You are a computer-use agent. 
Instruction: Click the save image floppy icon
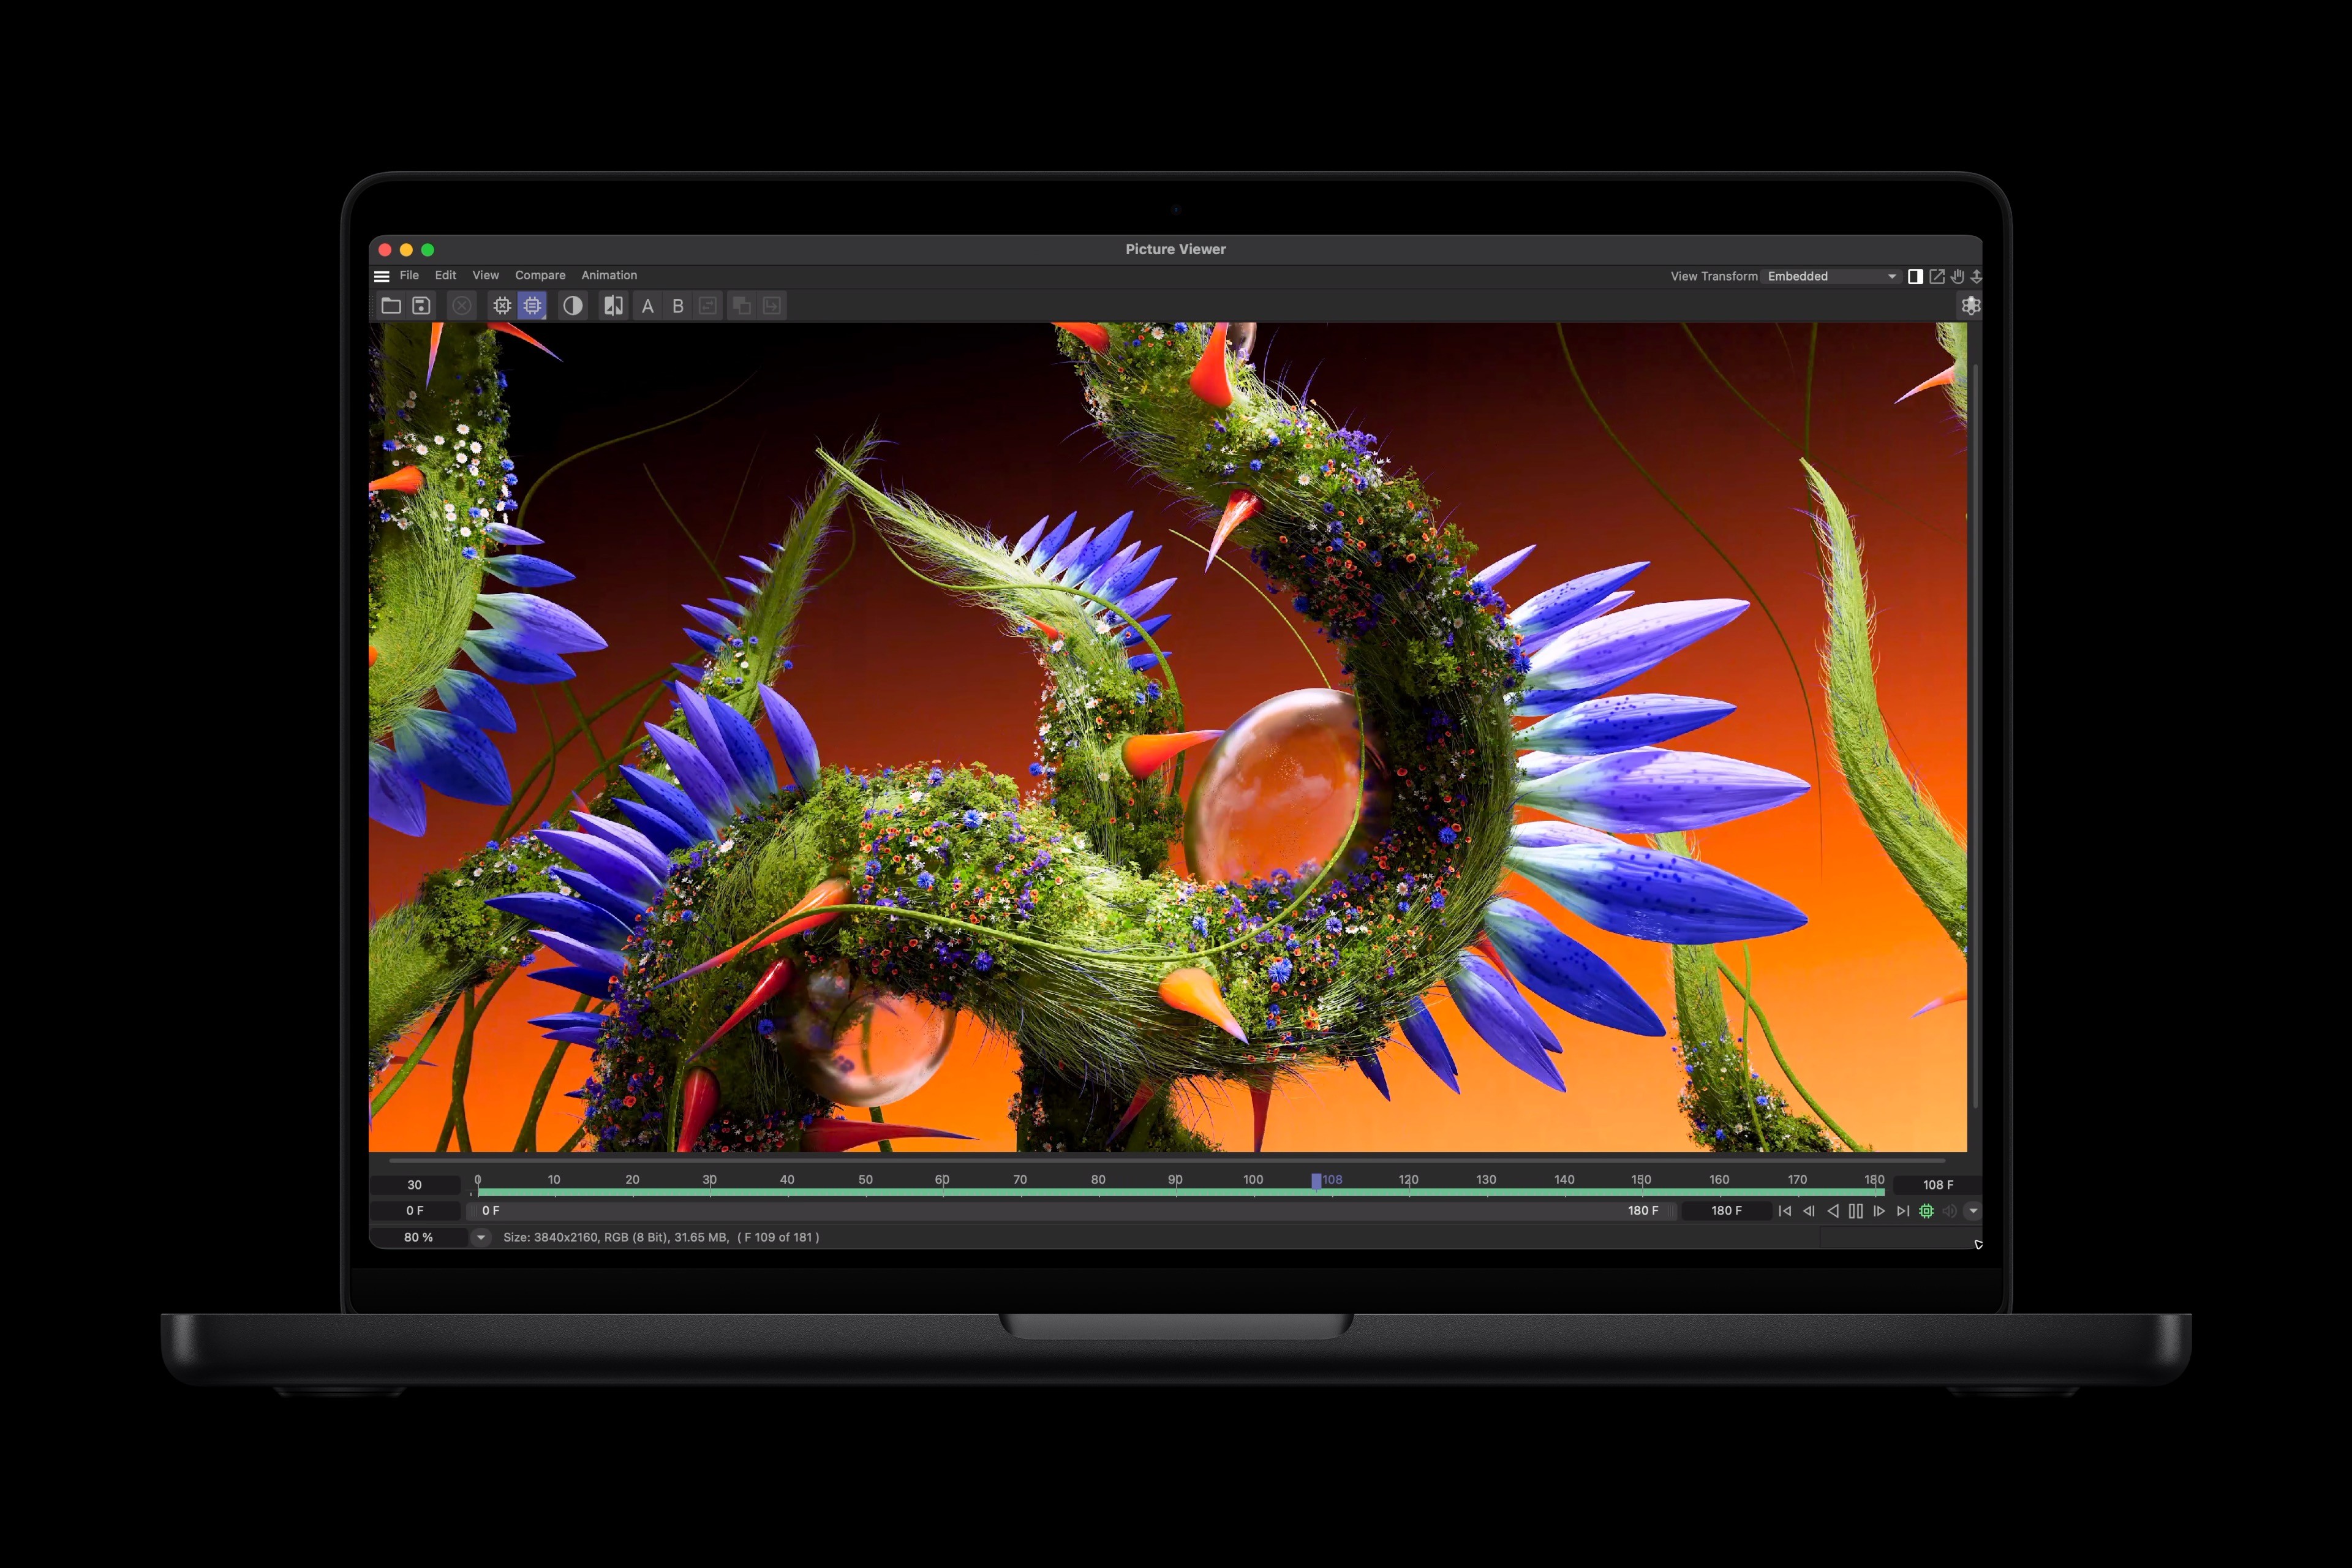[421, 306]
